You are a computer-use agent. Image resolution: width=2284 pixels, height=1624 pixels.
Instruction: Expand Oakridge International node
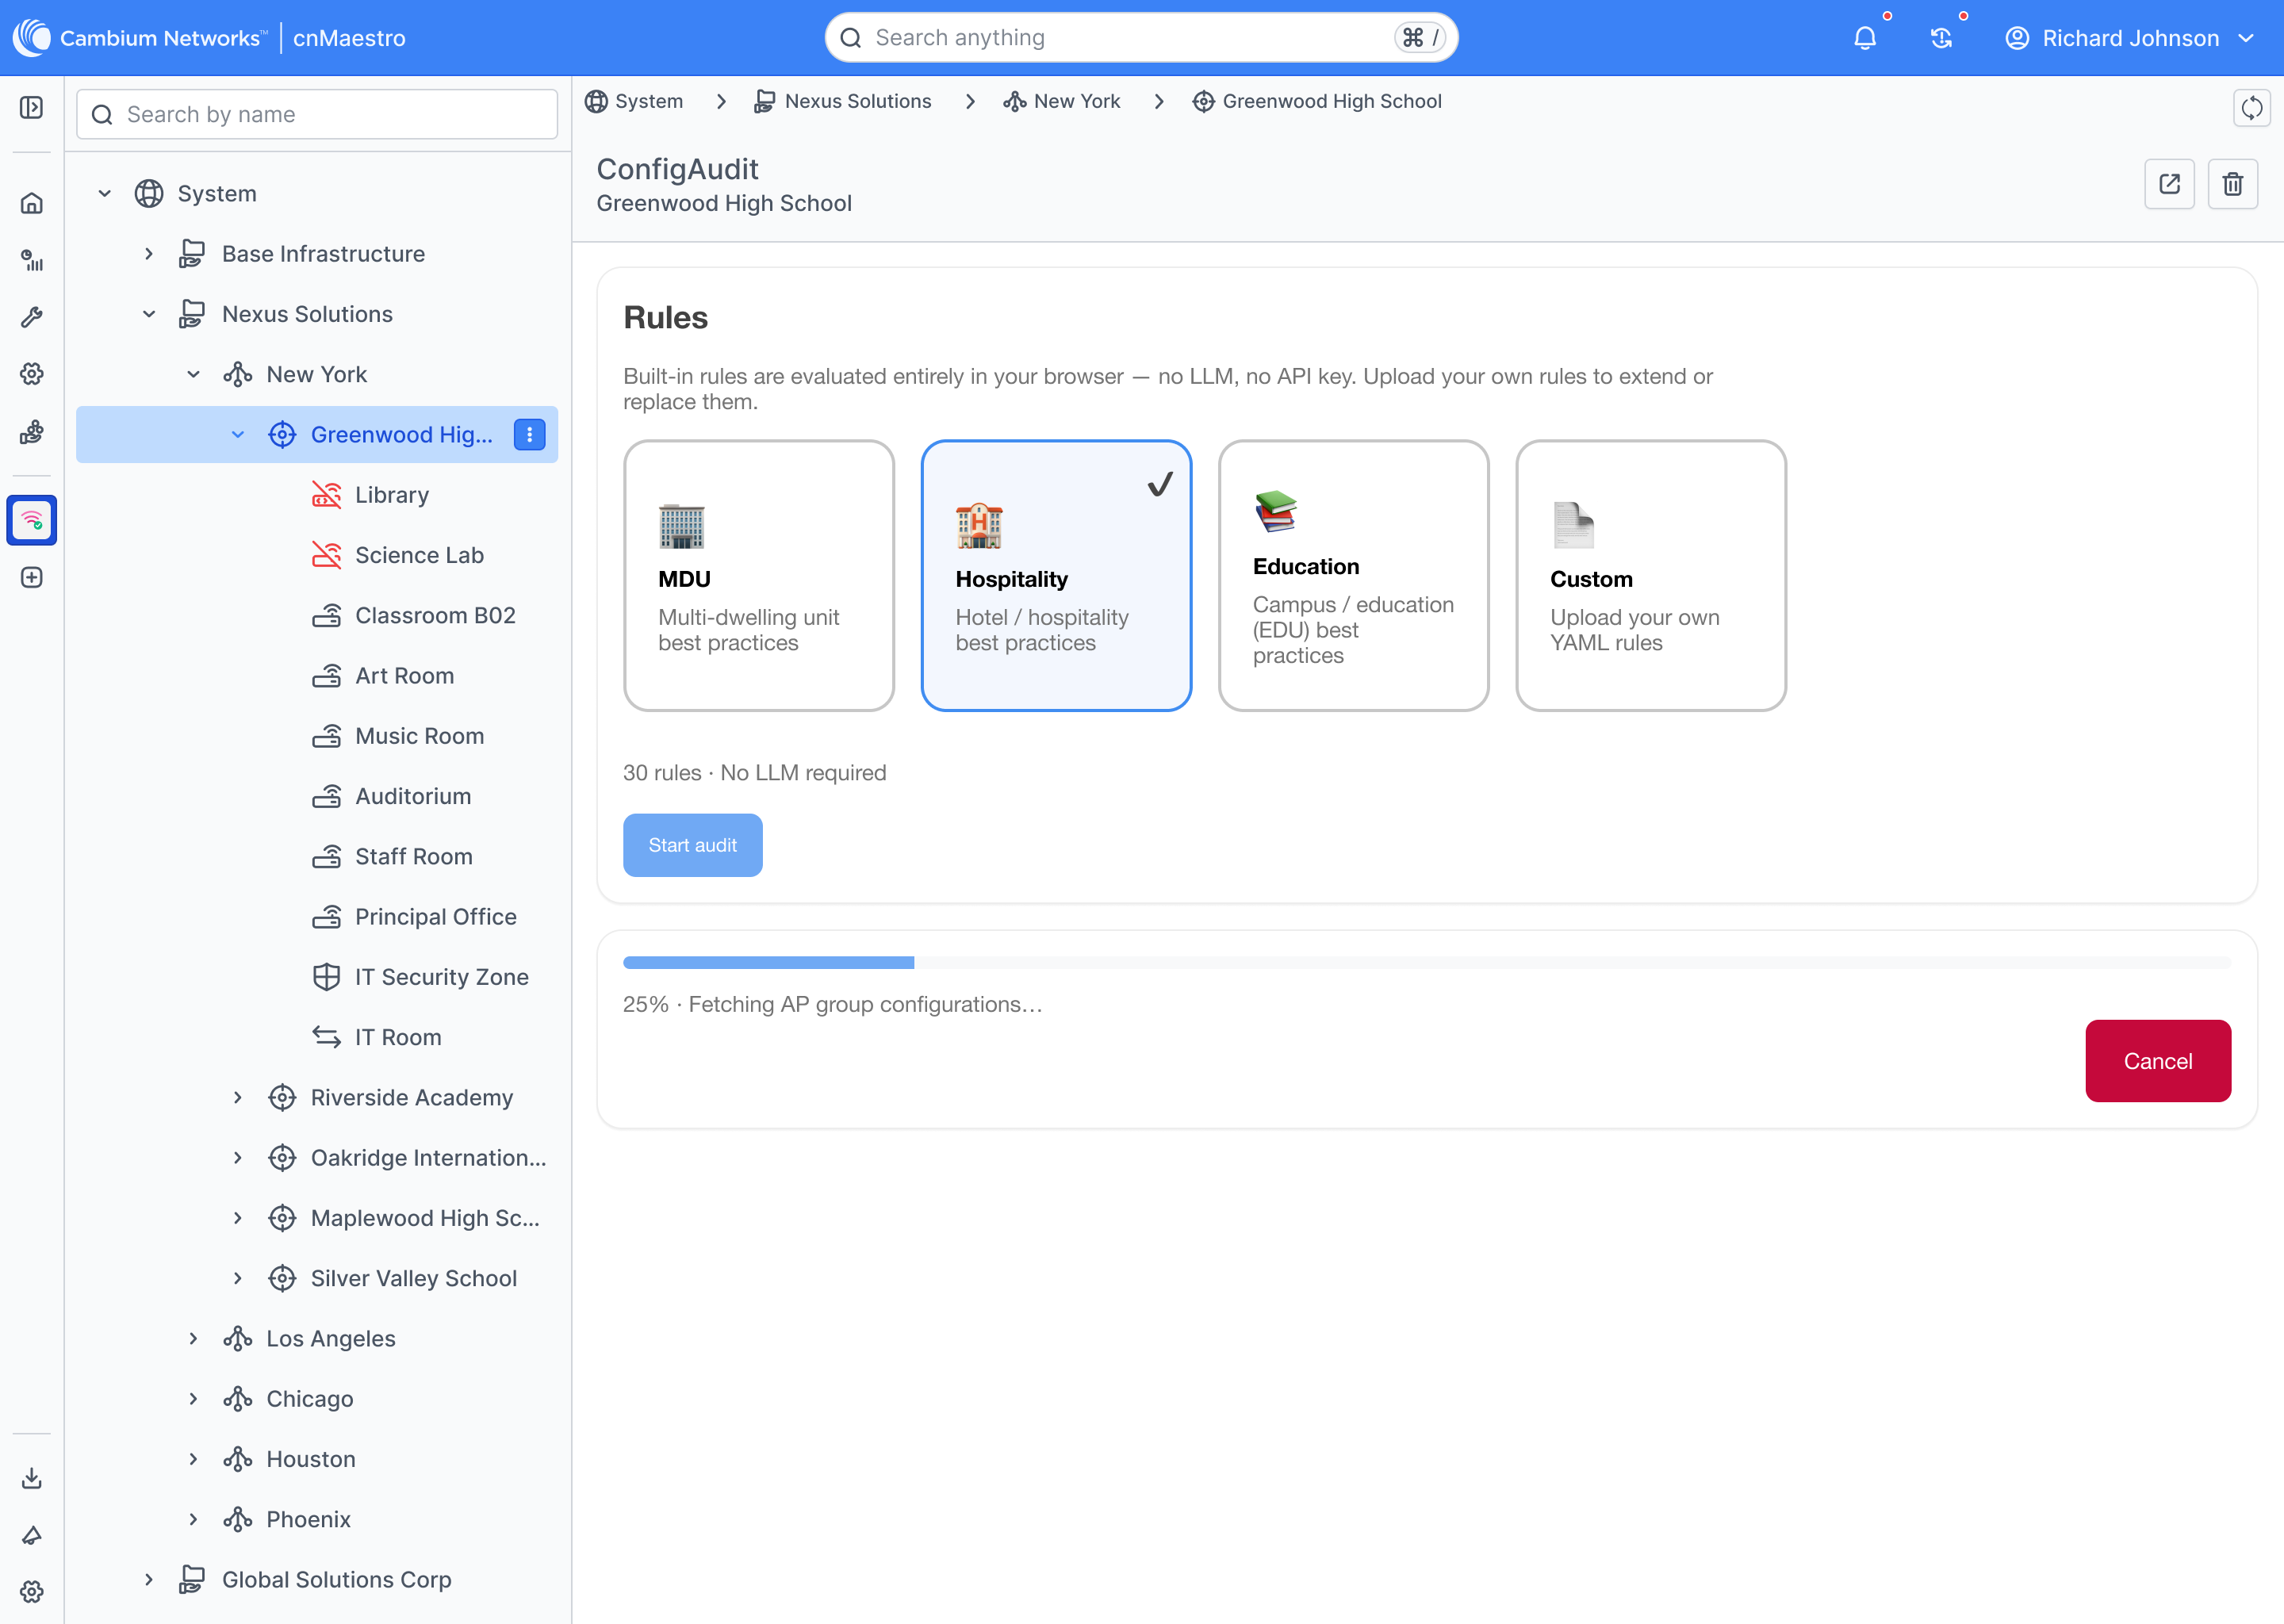click(x=238, y=1158)
